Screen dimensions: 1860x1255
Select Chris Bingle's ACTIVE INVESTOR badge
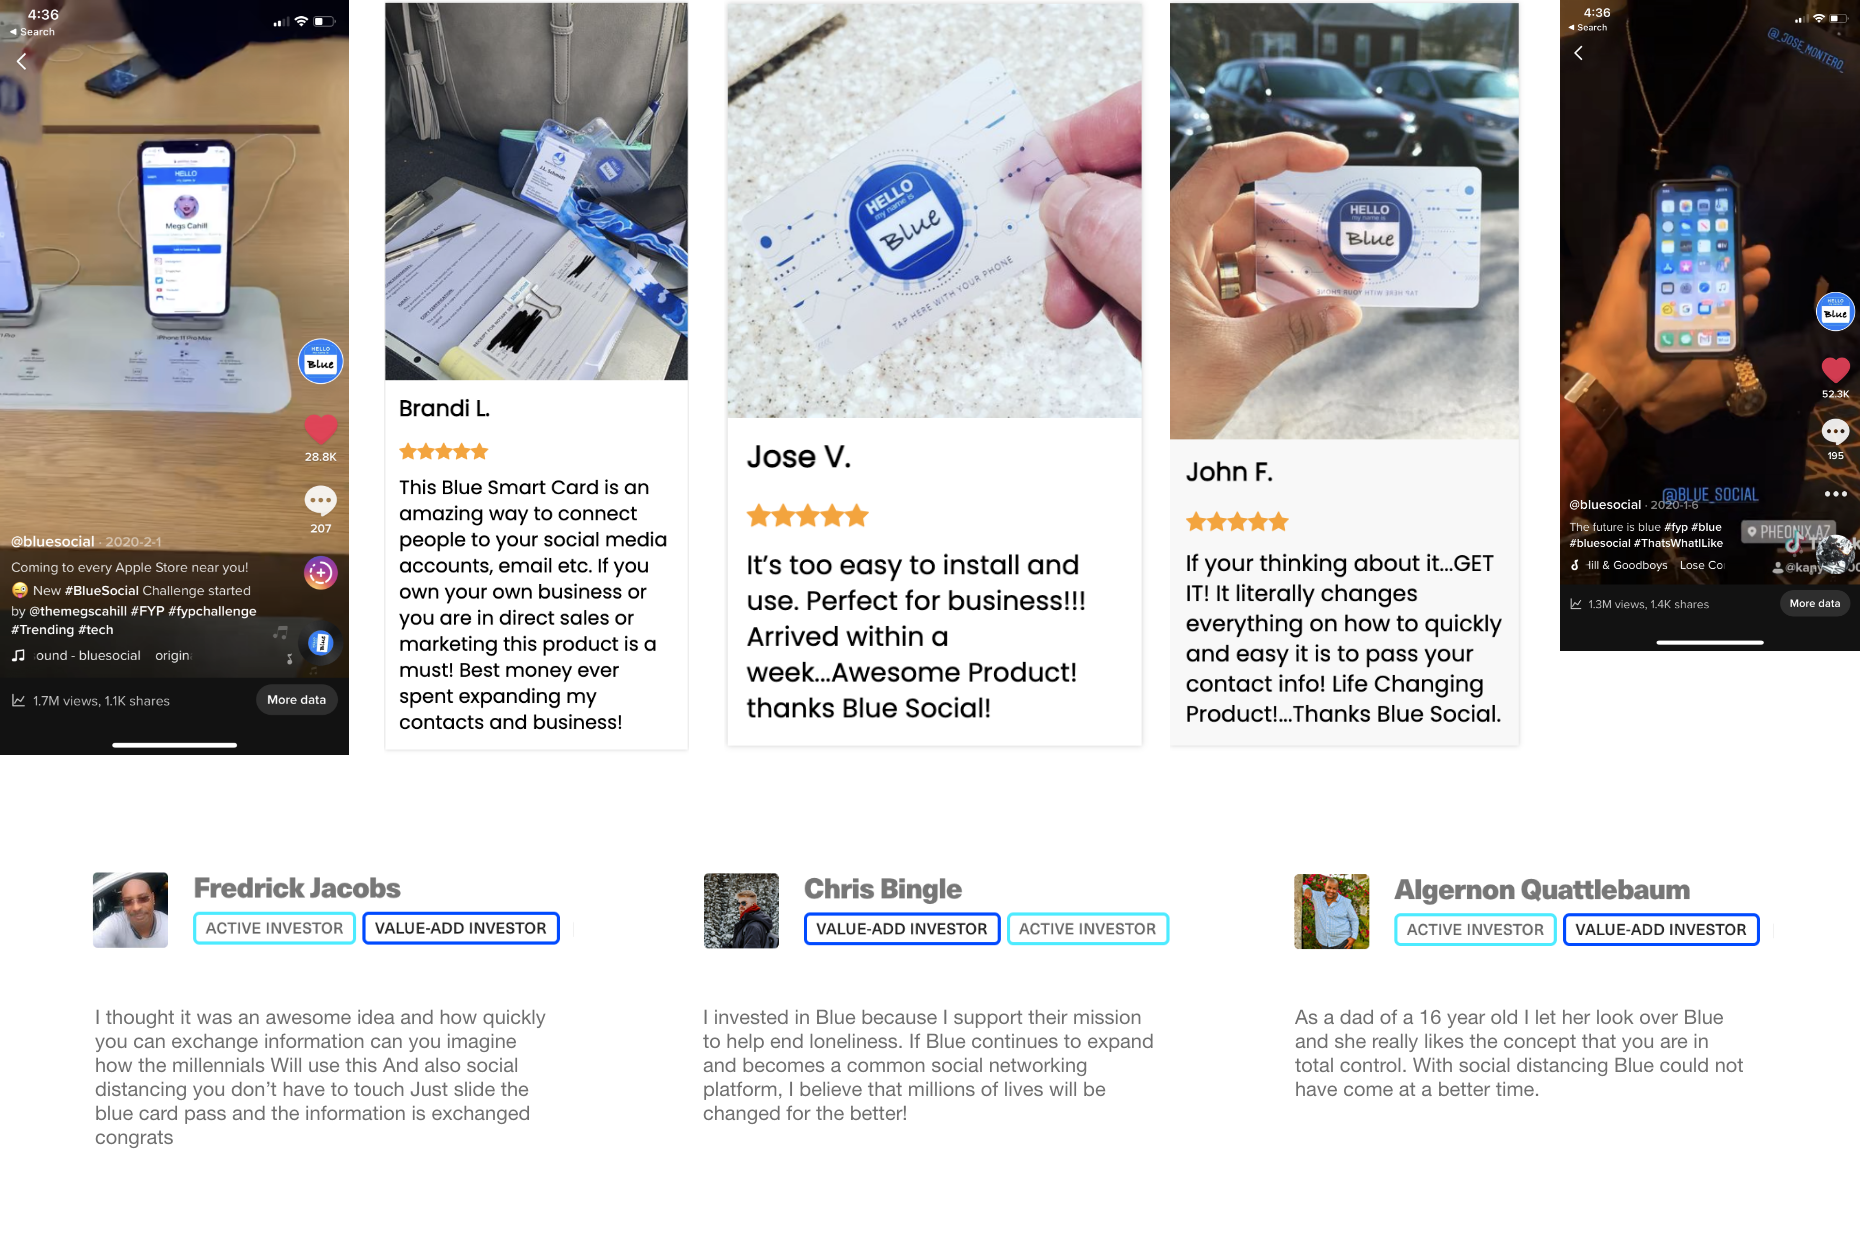tap(1087, 929)
